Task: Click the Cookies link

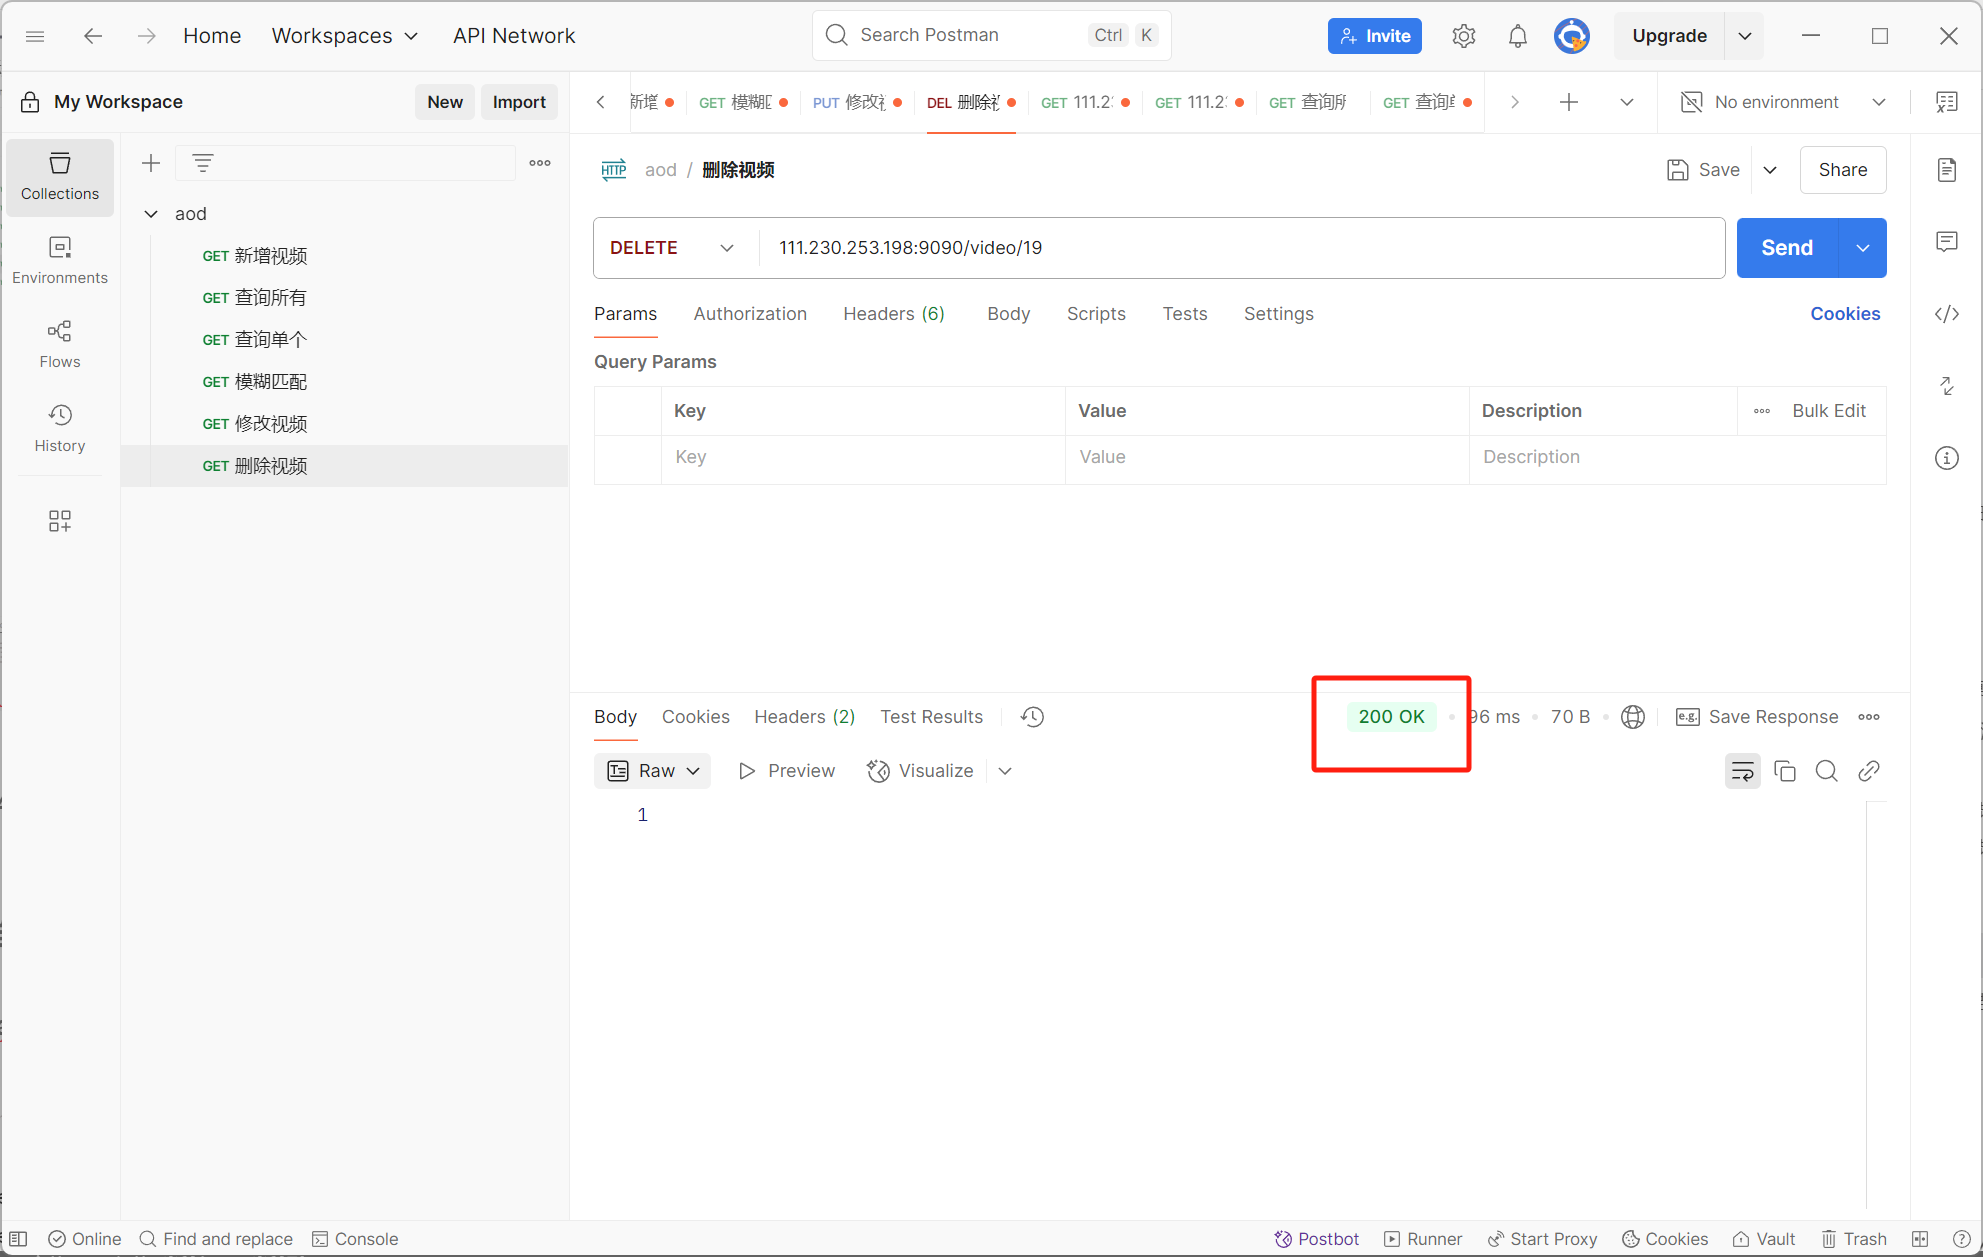Action: [1844, 314]
